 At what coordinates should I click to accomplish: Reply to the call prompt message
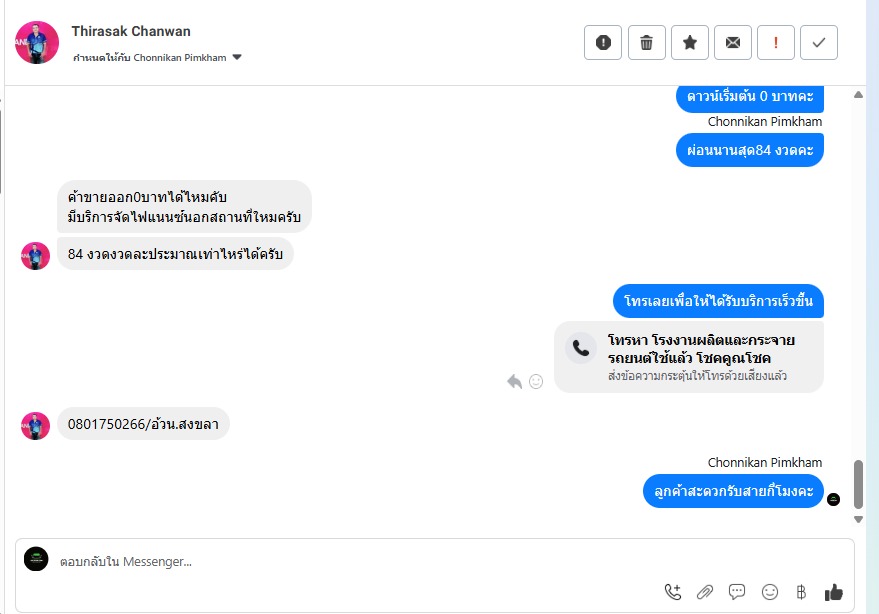tap(515, 382)
